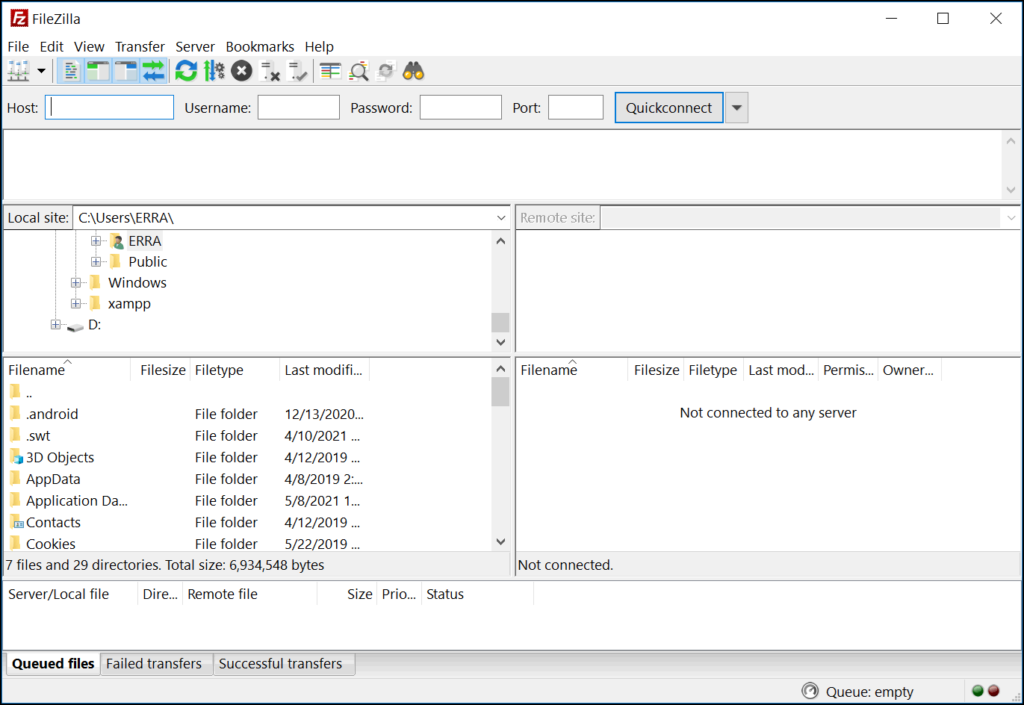This screenshot has width=1024, height=705.
Task: Click remote Owner... column header
Action: coord(908,370)
